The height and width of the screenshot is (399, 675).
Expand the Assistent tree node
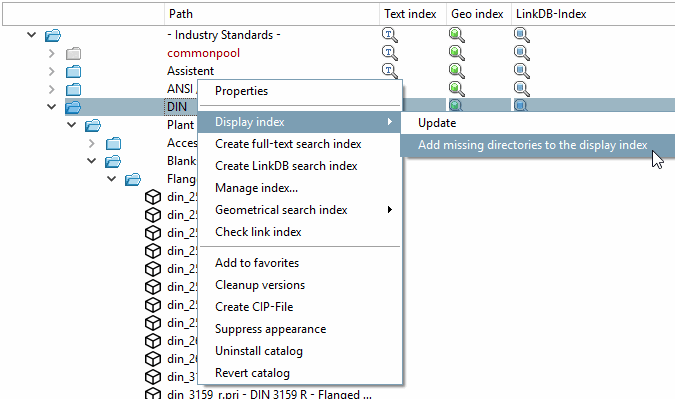pyautogui.click(x=52, y=71)
